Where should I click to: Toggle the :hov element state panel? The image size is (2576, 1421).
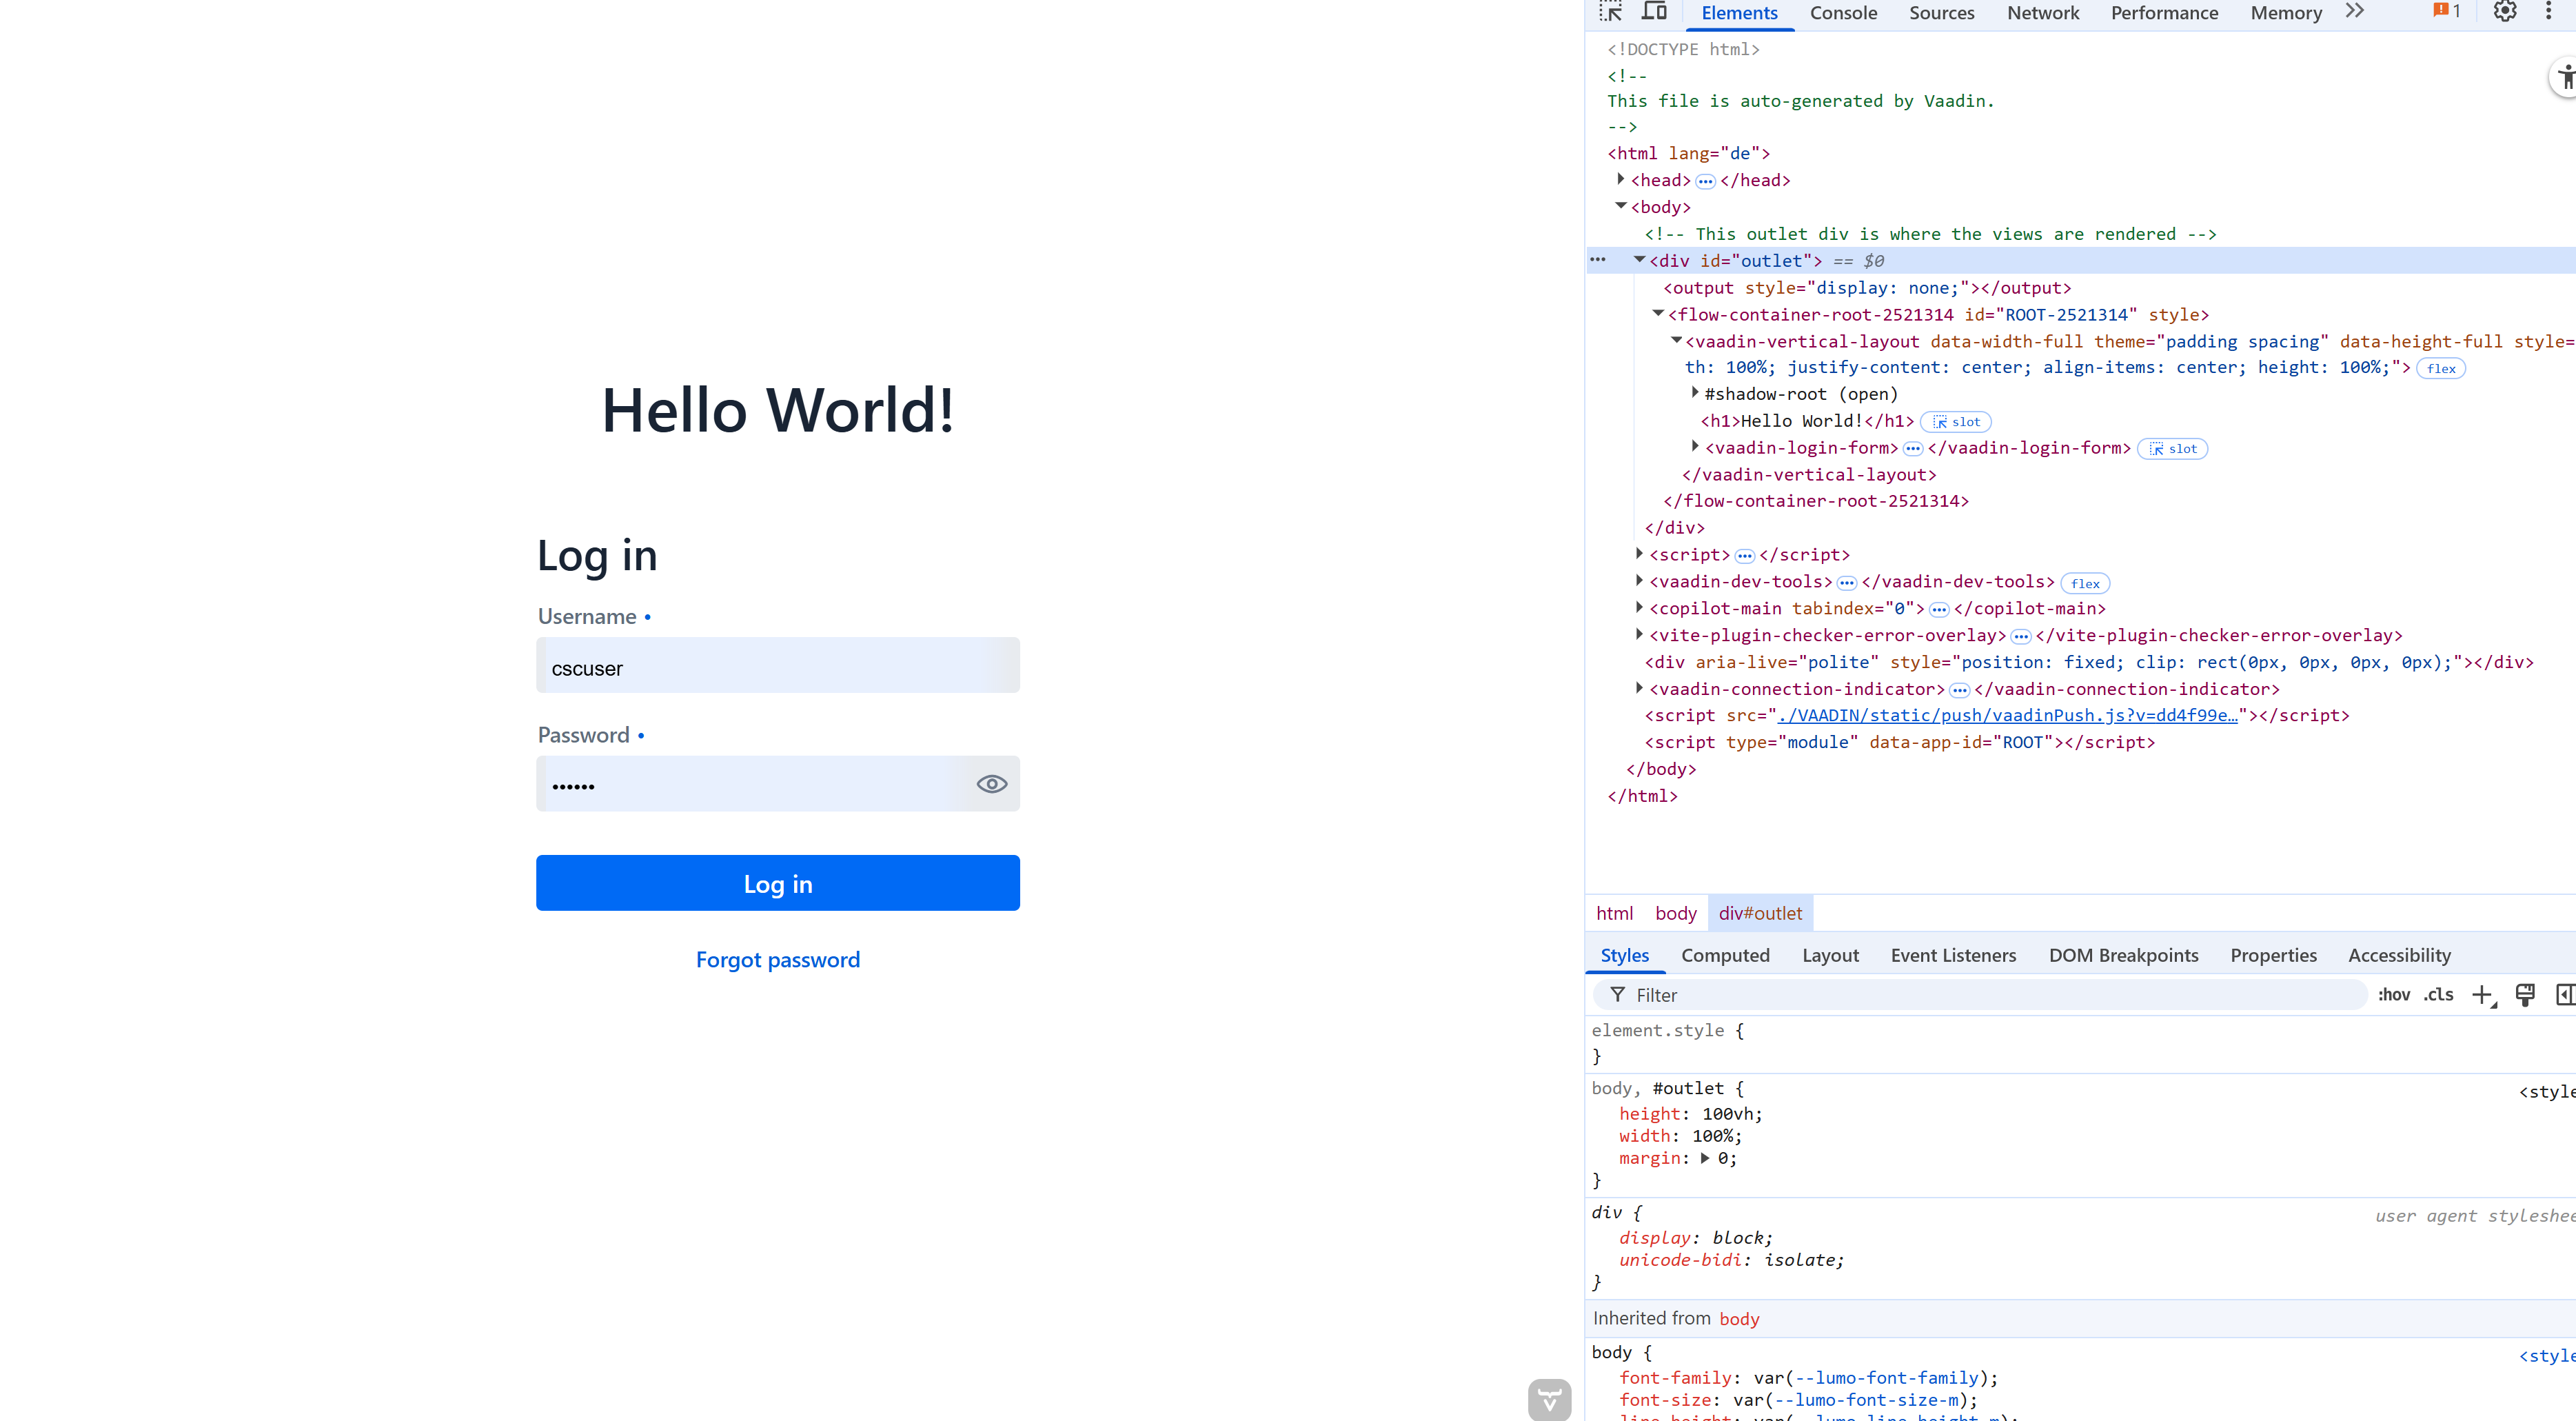coord(2393,994)
